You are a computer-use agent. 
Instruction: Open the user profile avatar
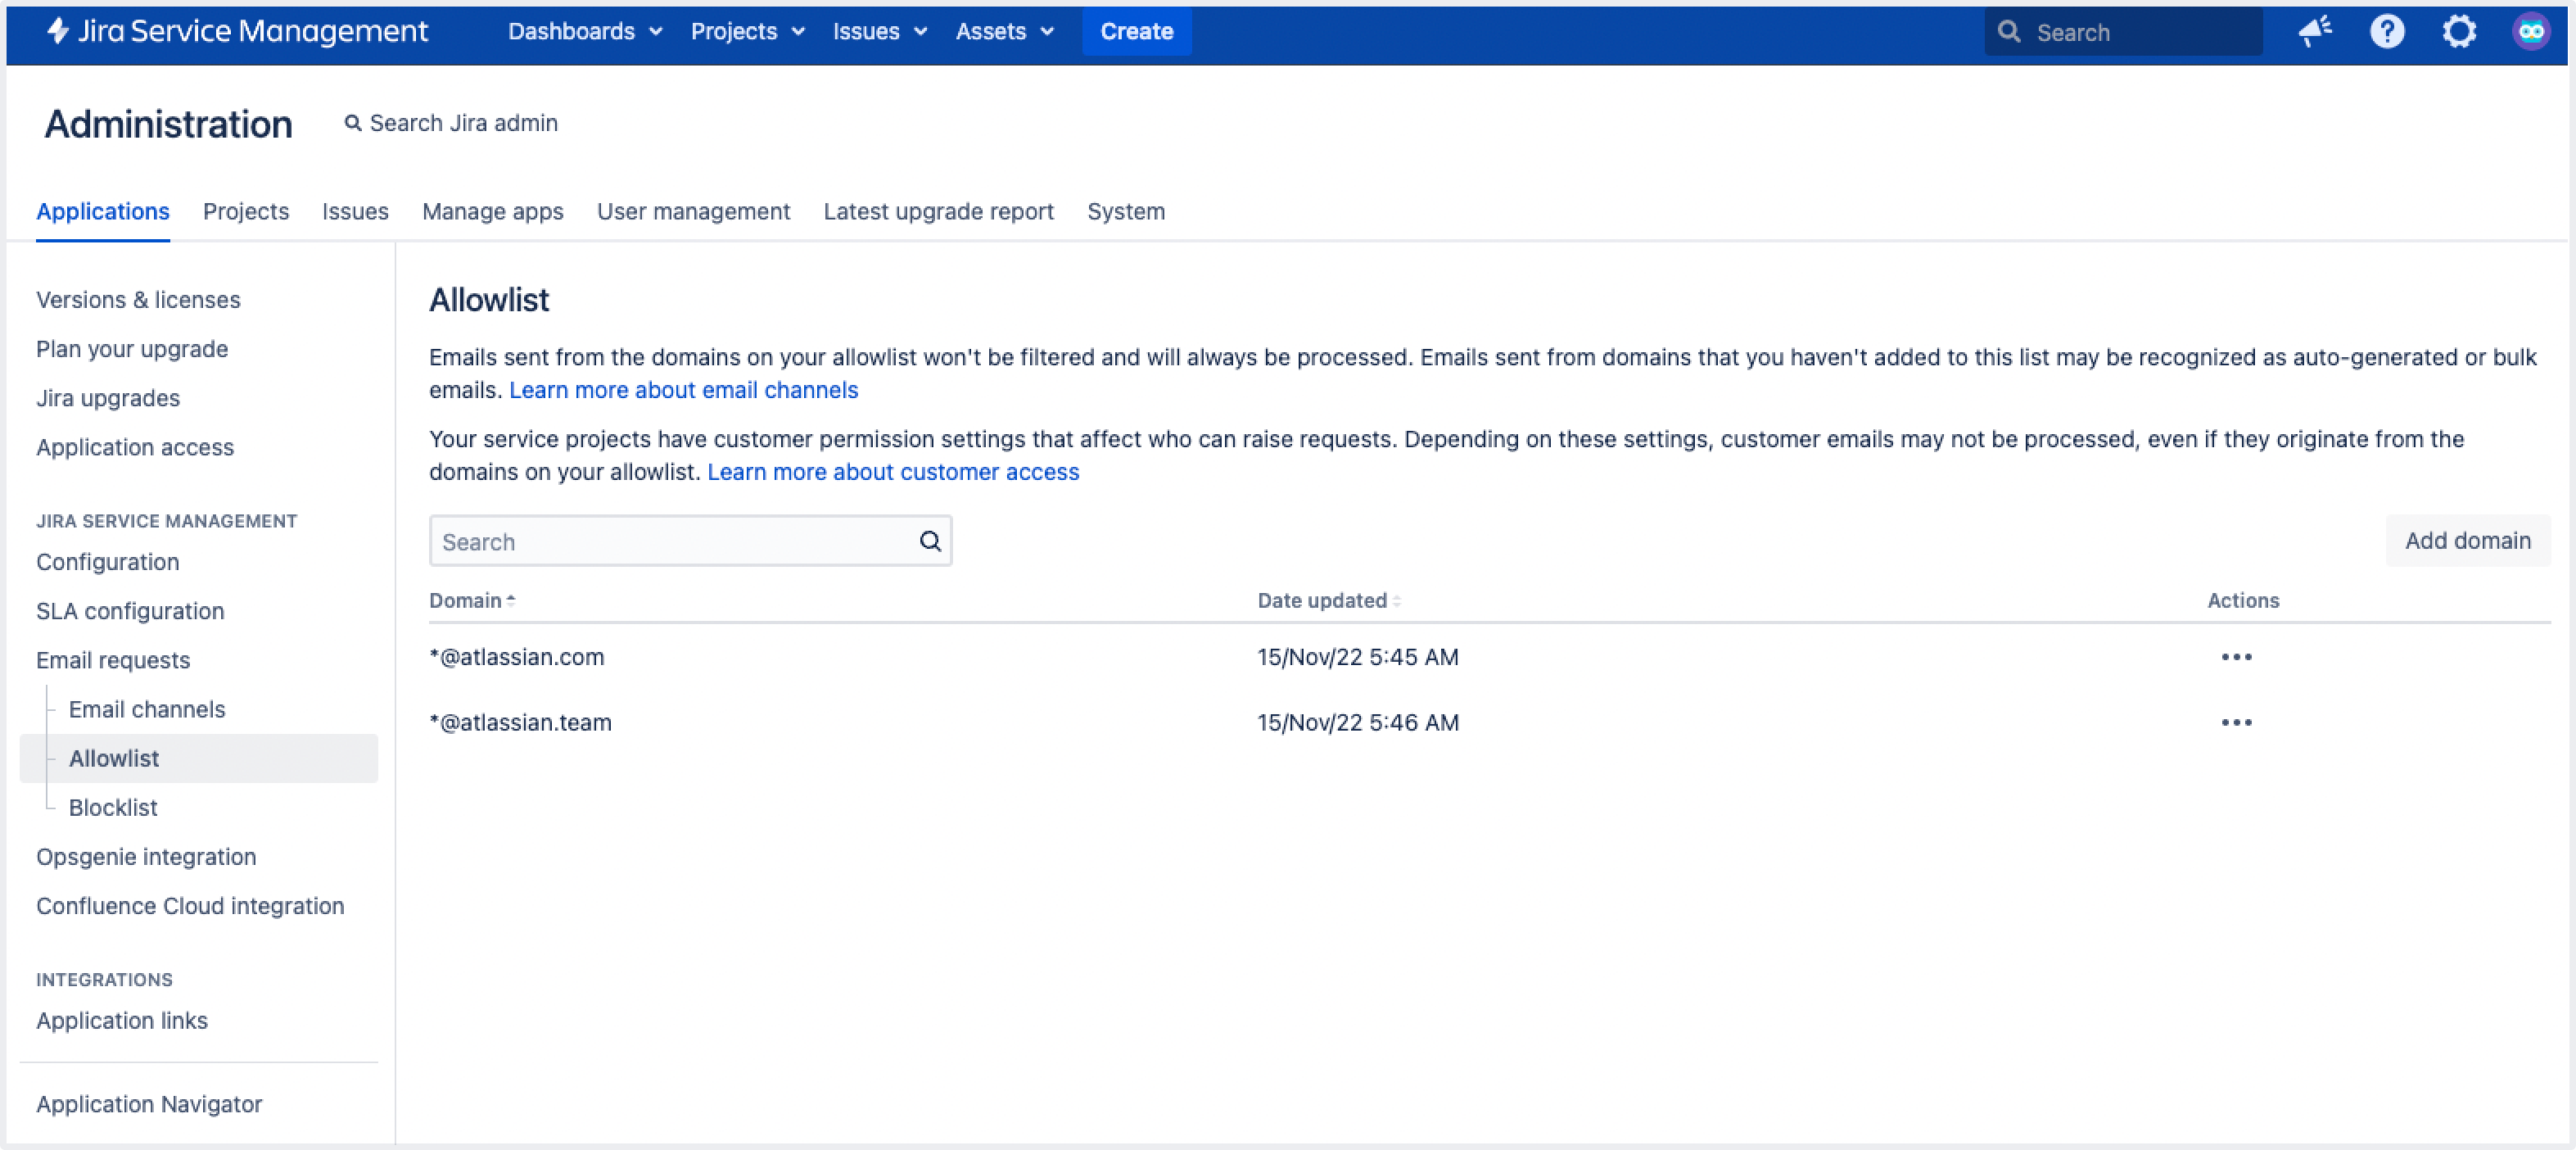2531,32
